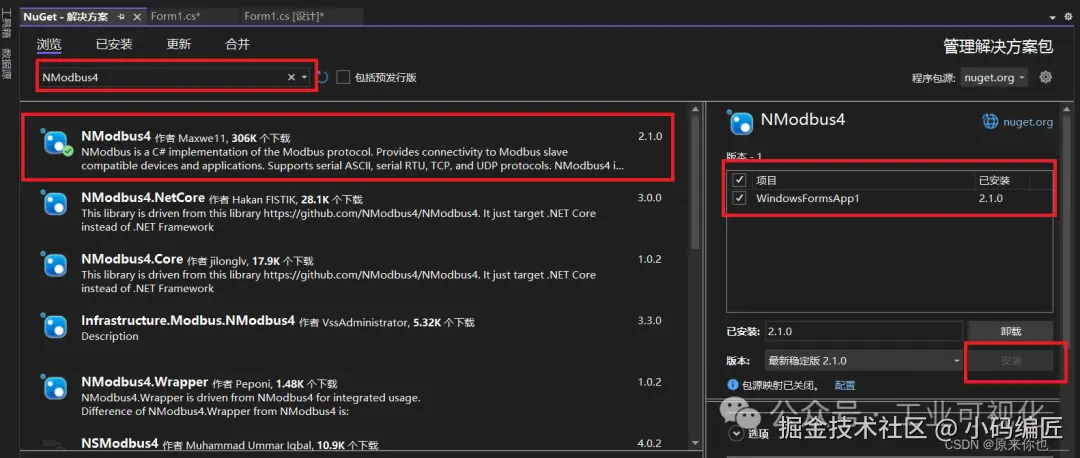The height and width of the screenshot is (458, 1080).
Task: Open the Form1.cs [设计]* tab
Action: (284, 16)
